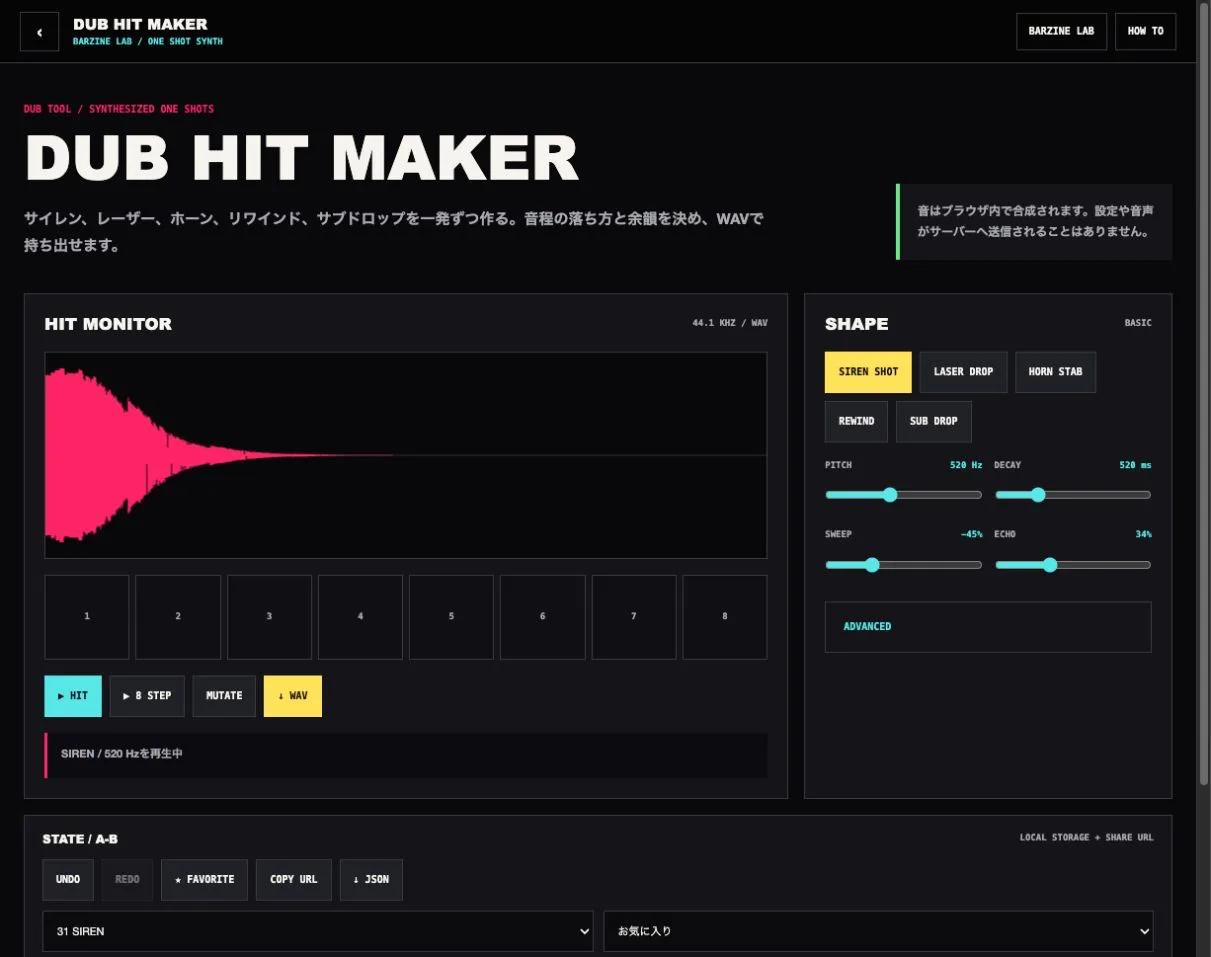1211x957 pixels.
Task: Click the waveform display in Hit Monitor
Action: pos(406,455)
